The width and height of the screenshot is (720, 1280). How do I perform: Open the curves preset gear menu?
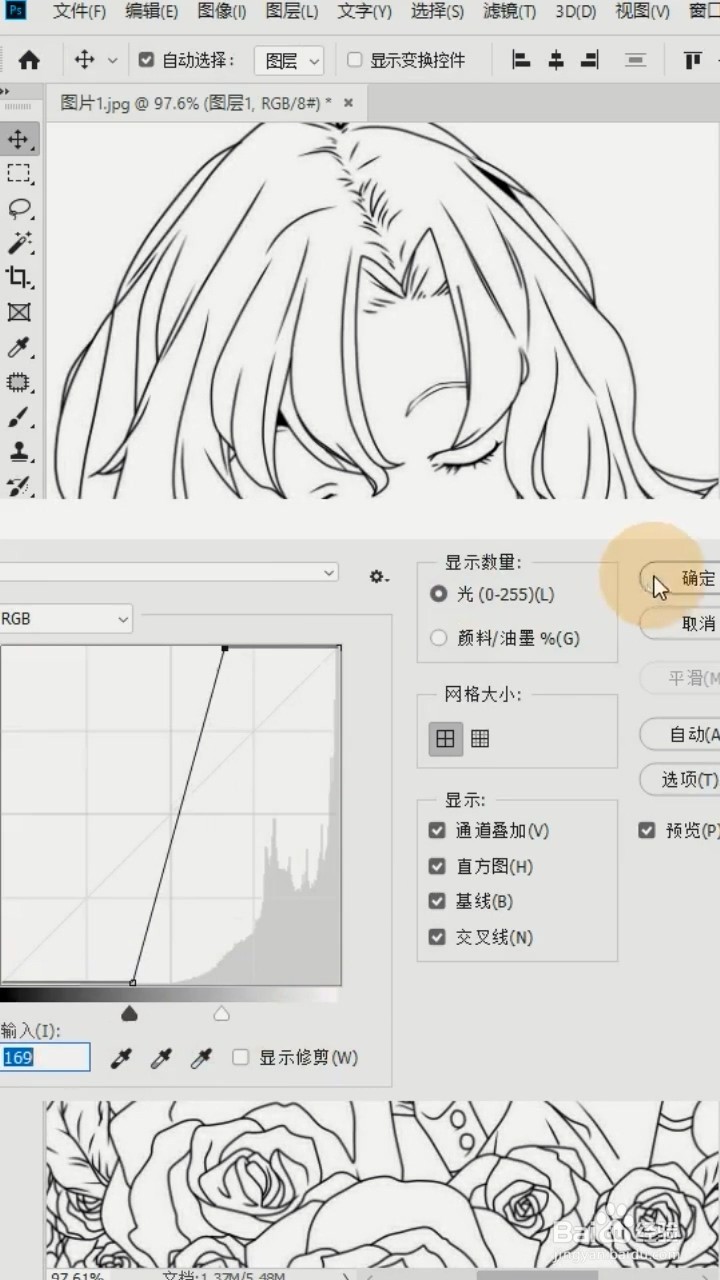(x=379, y=576)
